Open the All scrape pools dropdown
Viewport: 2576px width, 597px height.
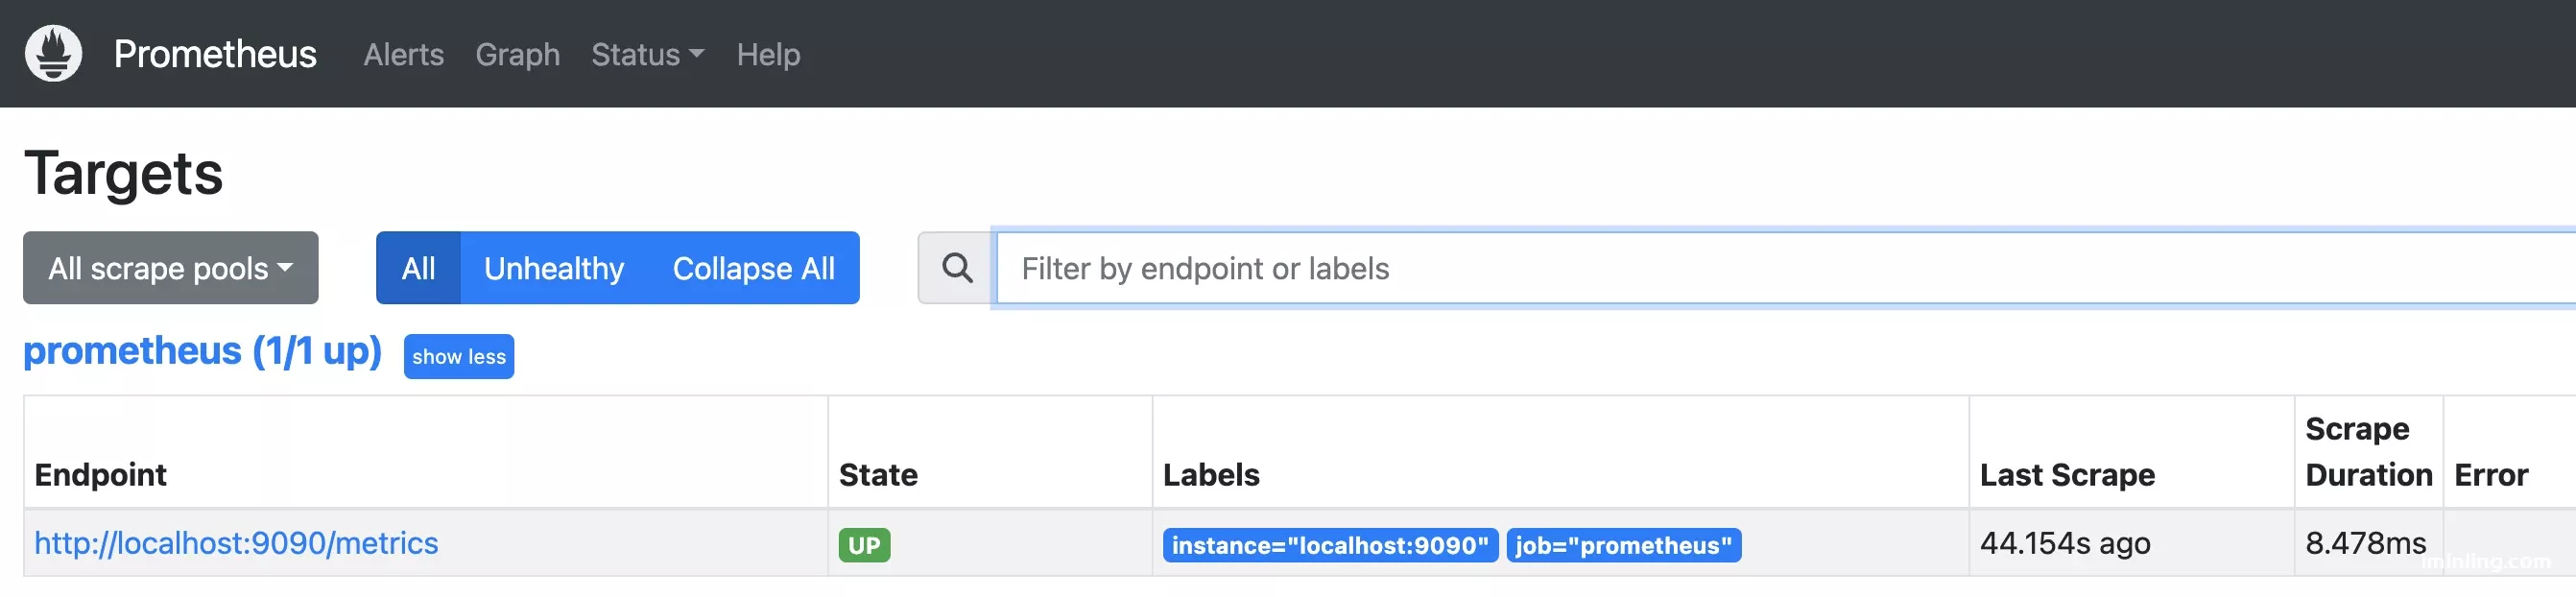point(171,268)
